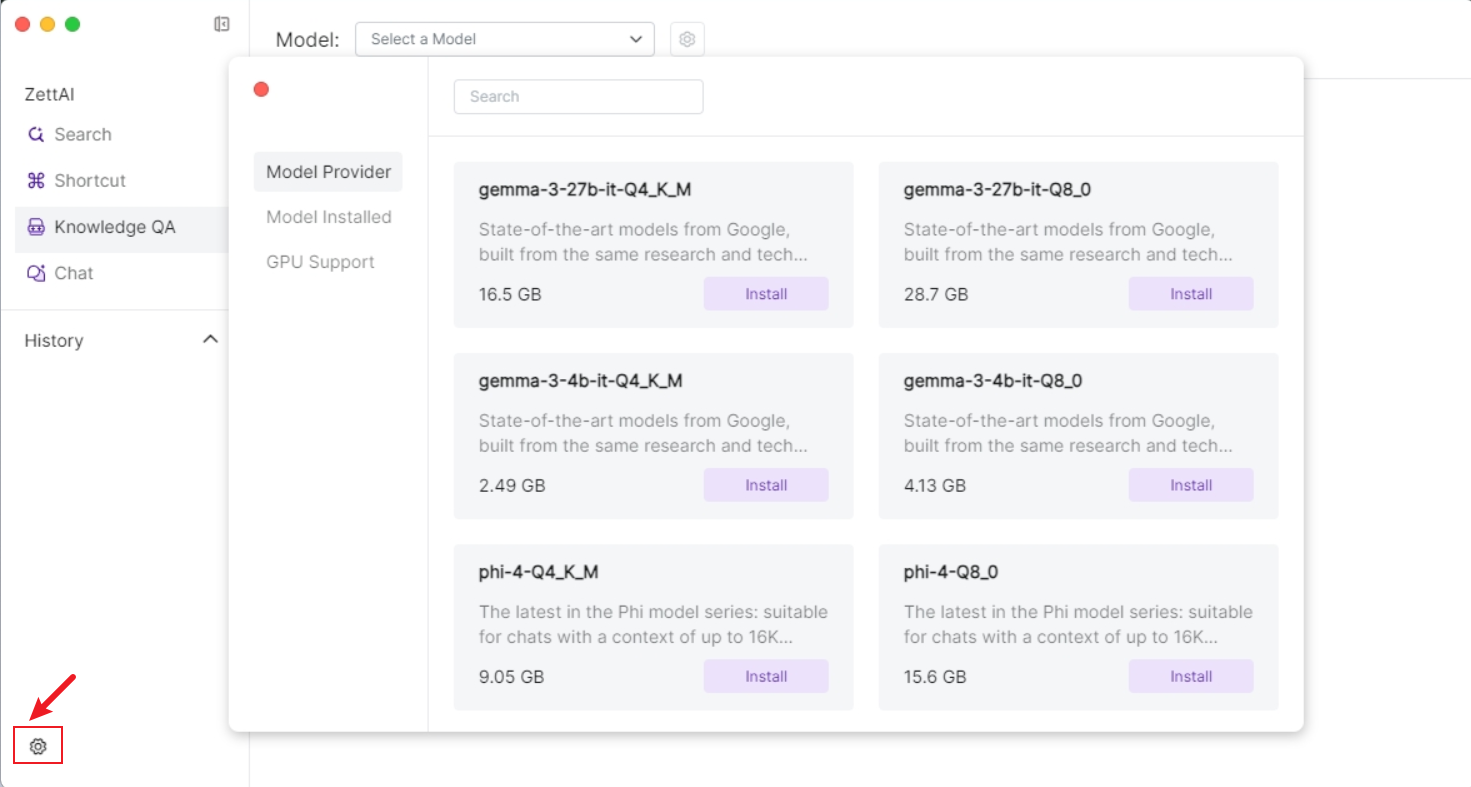Install gemma-3-27b-it-Q8_0 model

1190,294
